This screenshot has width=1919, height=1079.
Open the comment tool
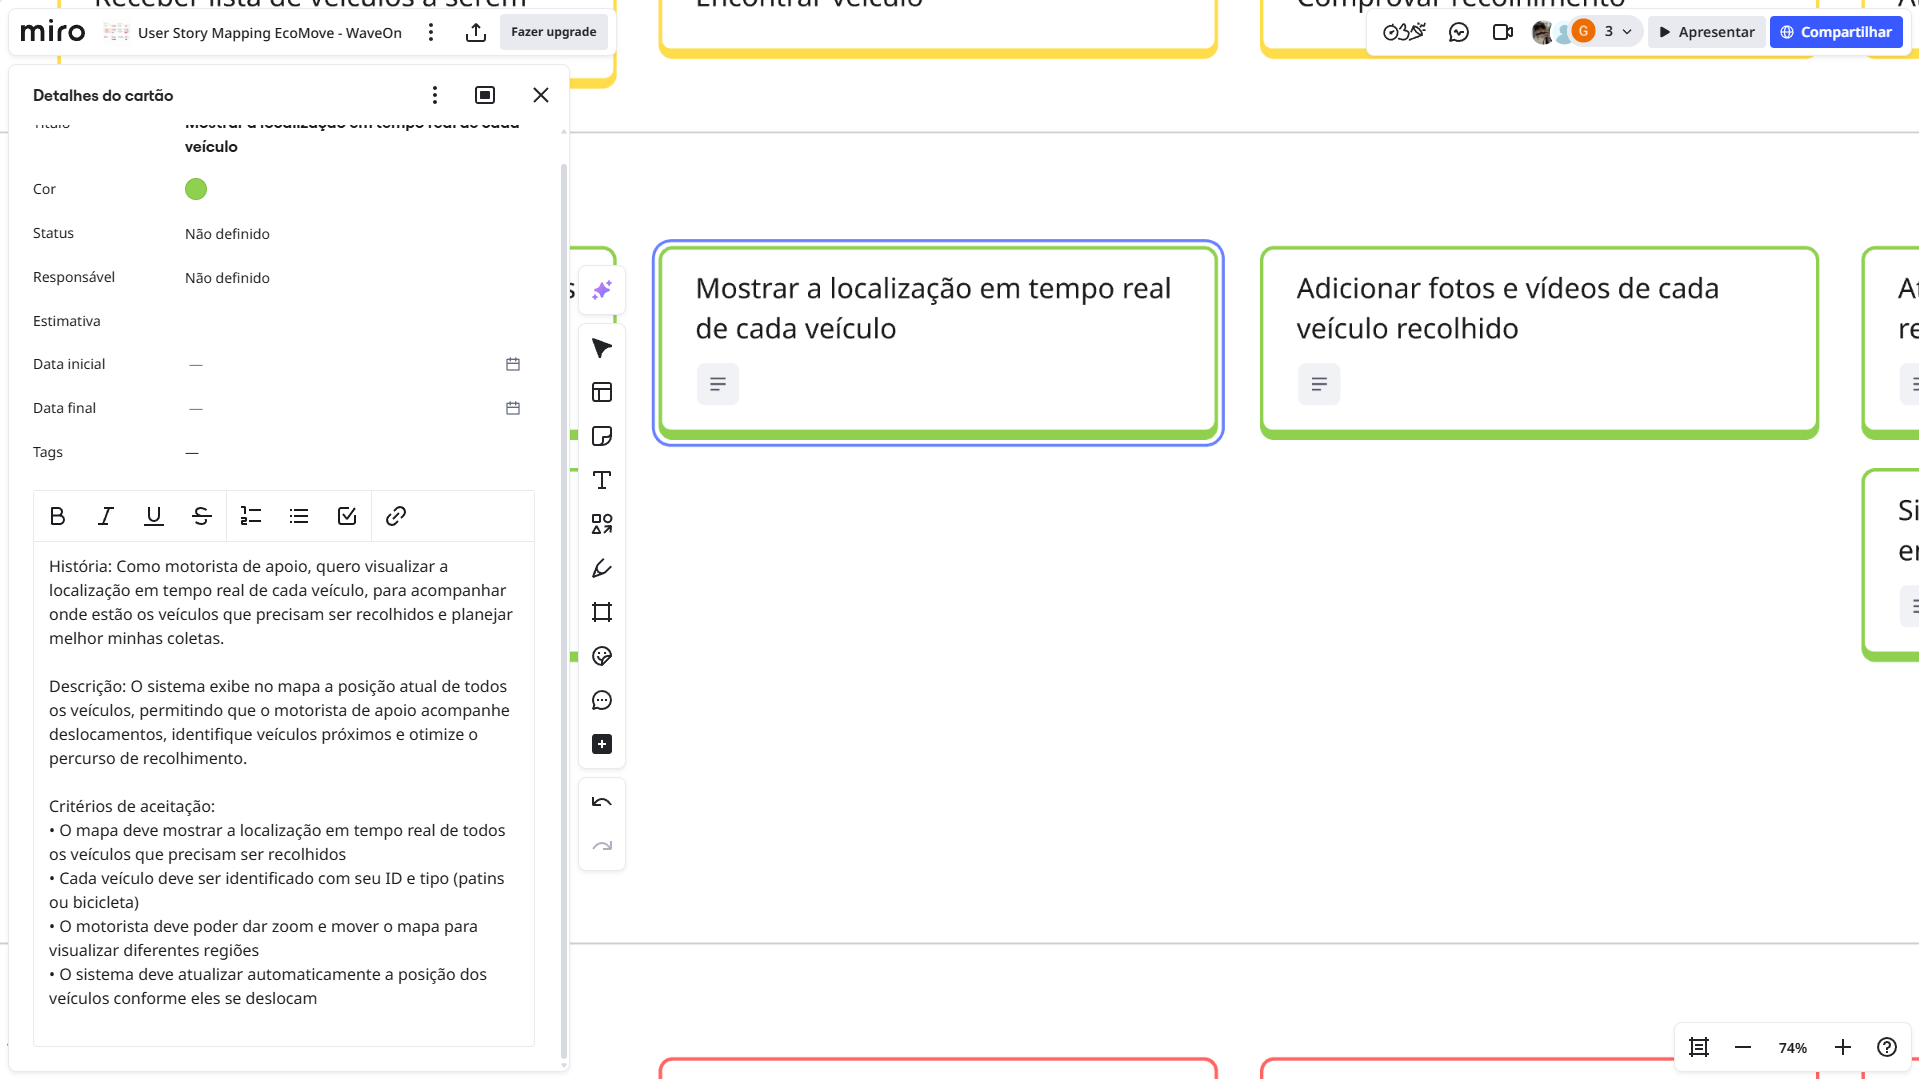601,700
